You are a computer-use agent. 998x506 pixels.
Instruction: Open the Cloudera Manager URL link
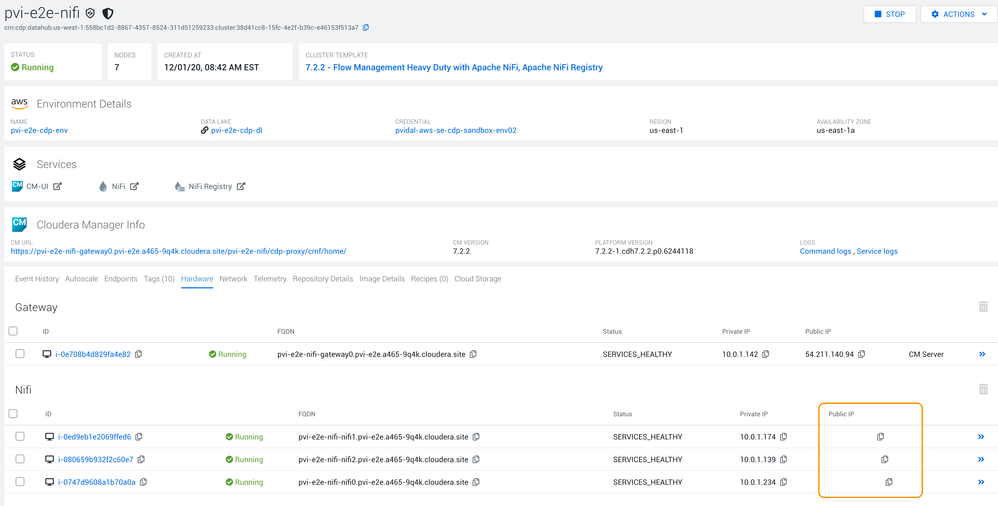pos(178,251)
